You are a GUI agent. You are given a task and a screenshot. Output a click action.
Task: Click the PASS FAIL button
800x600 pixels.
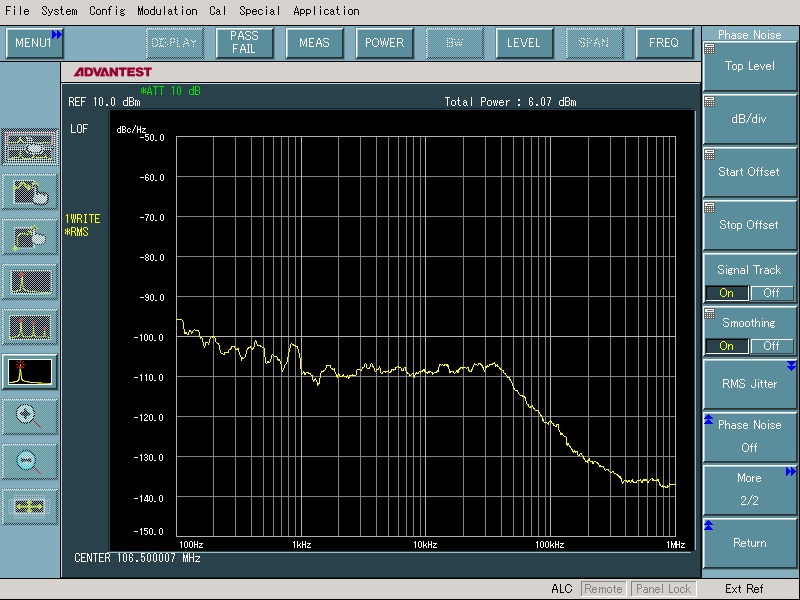point(244,43)
